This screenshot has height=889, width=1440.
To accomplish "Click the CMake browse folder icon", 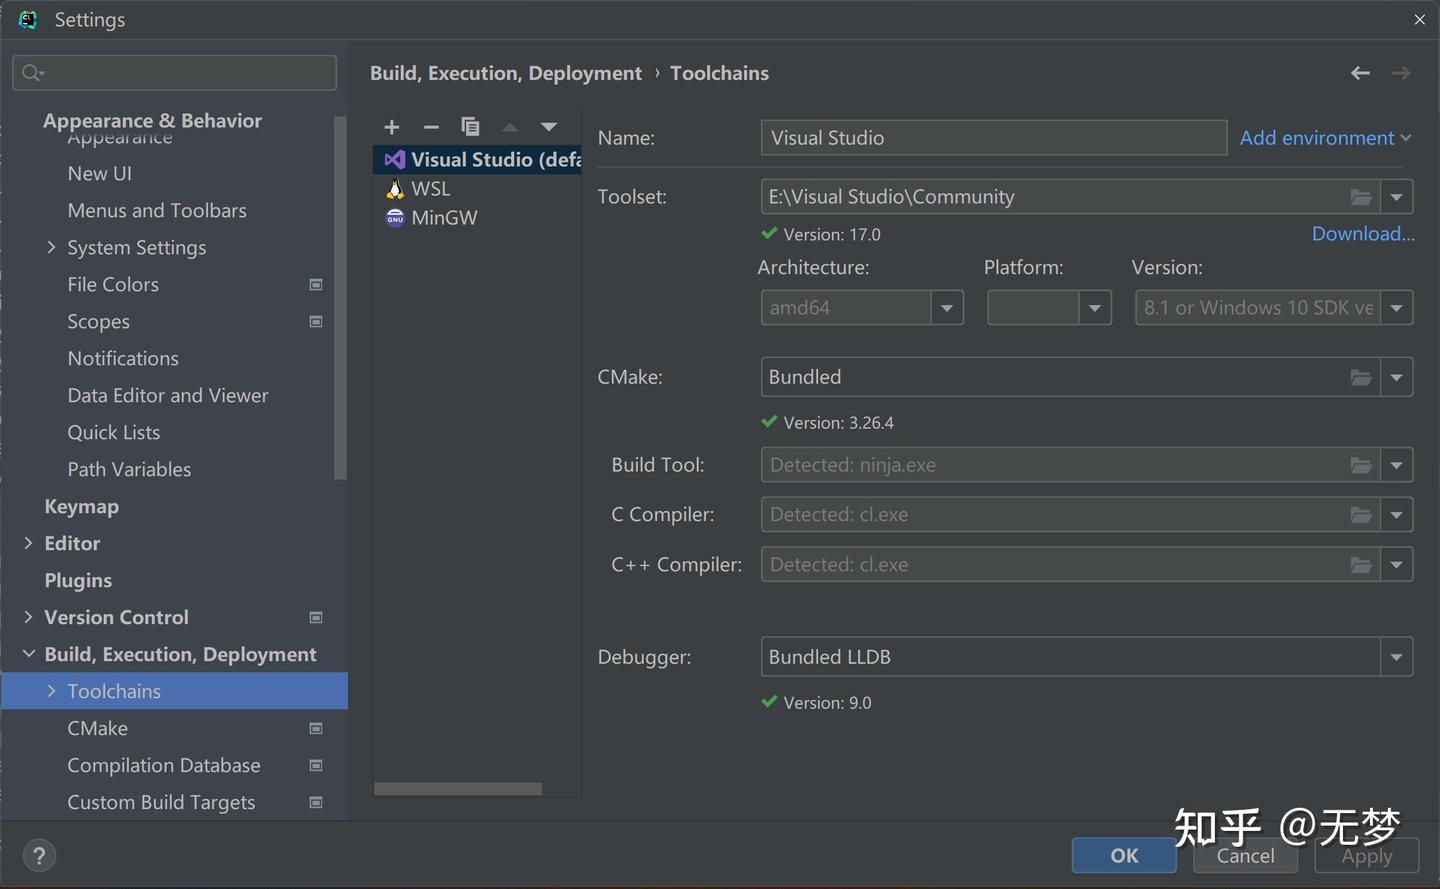I will tap(1361, 377).
